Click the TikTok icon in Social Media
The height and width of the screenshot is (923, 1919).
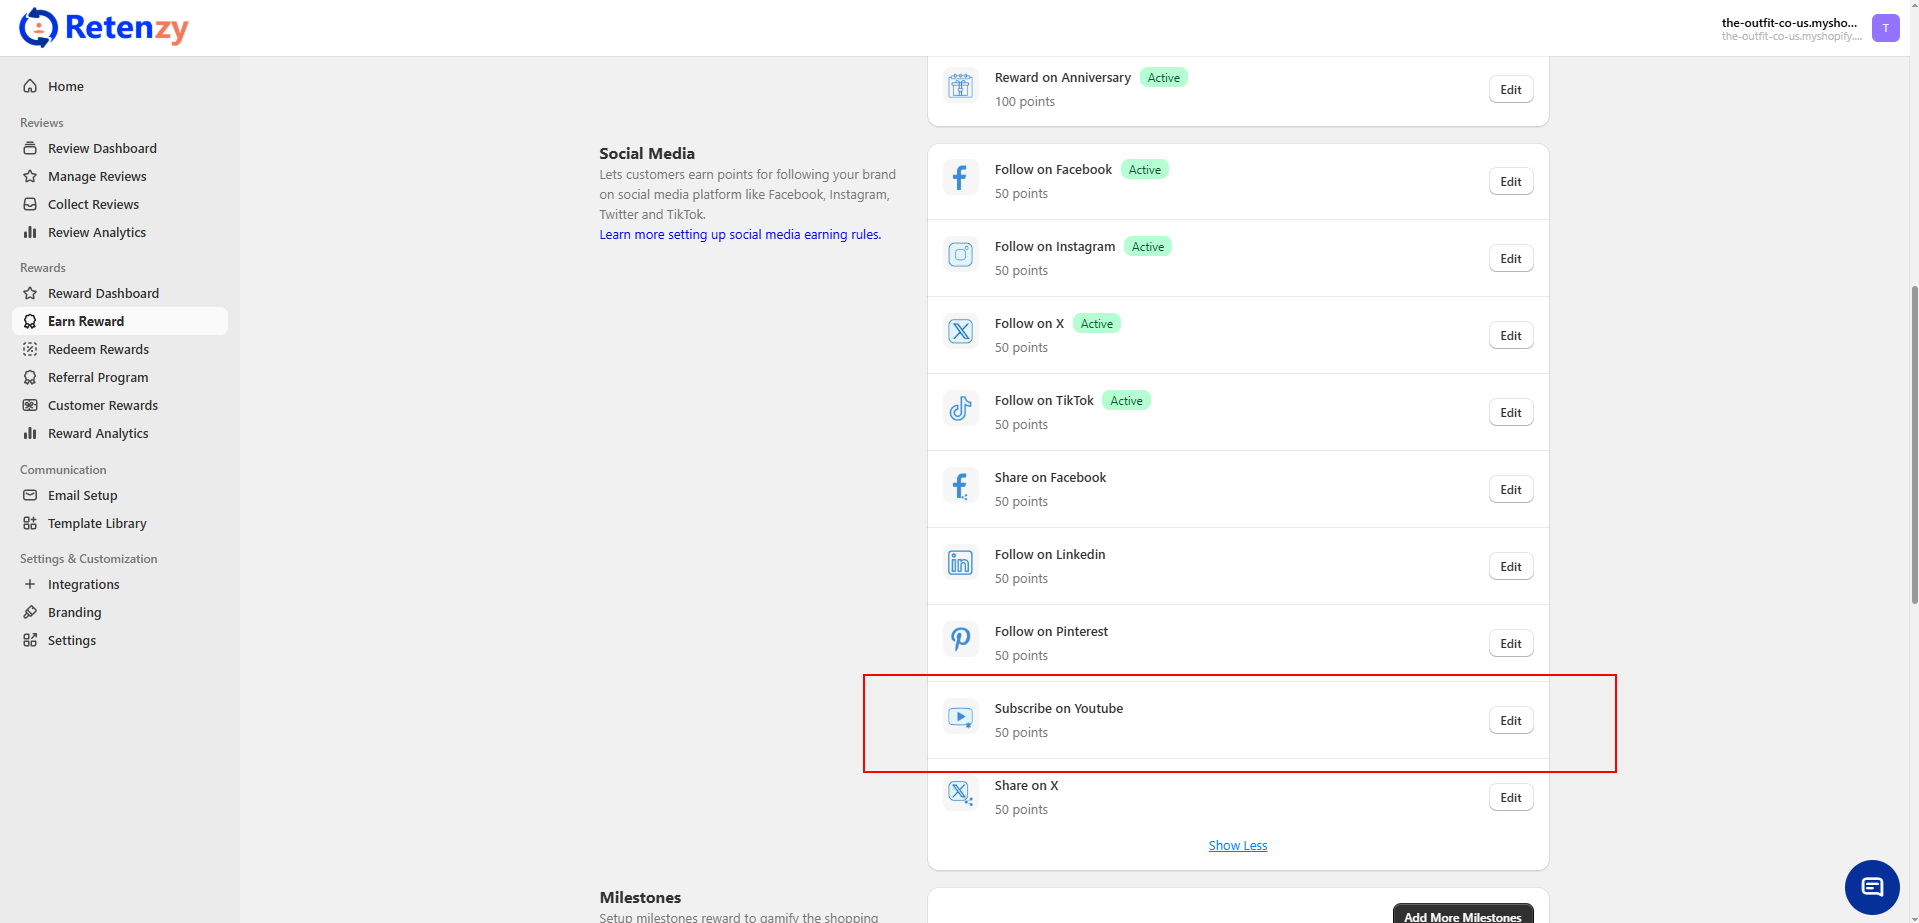(x=960, y=409)
